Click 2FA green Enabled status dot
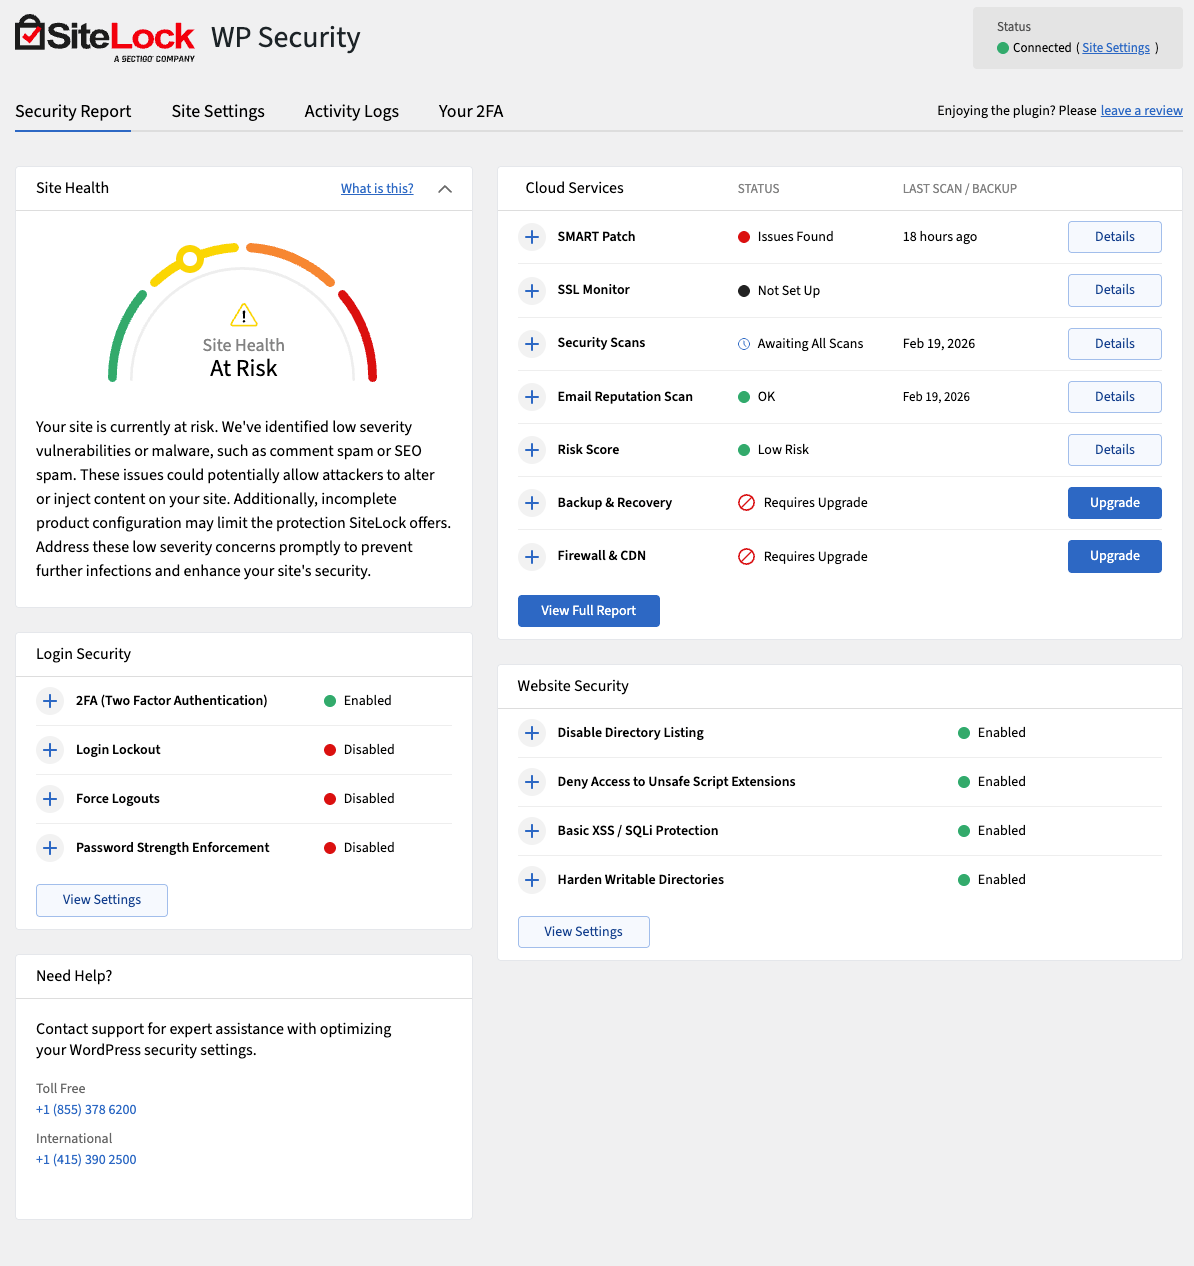The width and height of the screenshot is (1194, 1266). coord(330,701)
